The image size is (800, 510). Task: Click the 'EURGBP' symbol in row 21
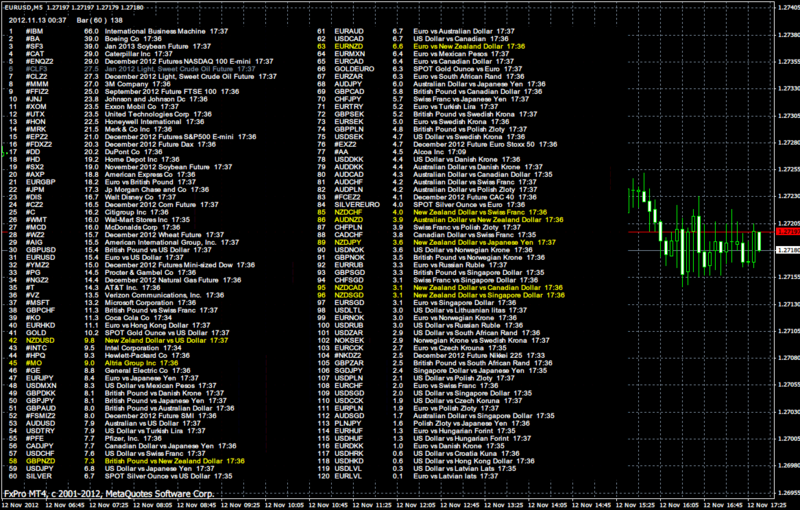pos(40,182)
